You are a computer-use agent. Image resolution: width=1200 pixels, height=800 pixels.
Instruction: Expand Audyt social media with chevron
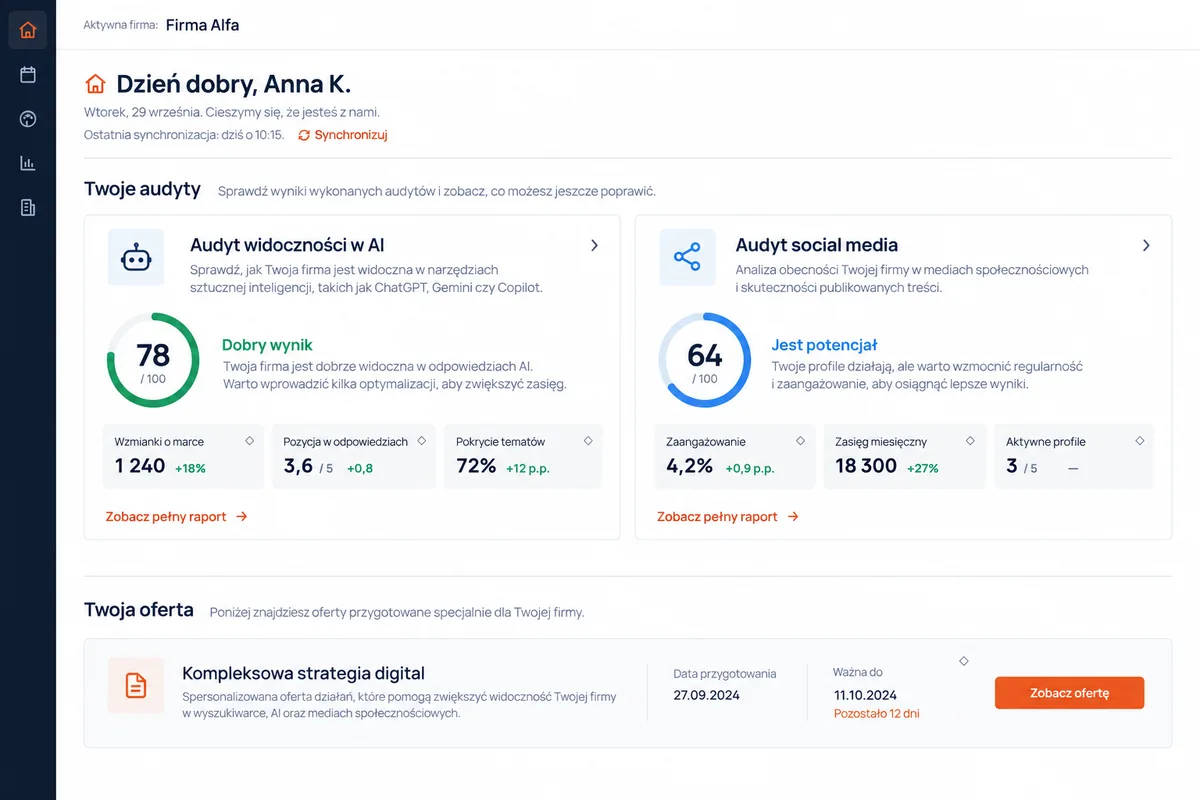pyautogui.click(x=1146, y=245)
